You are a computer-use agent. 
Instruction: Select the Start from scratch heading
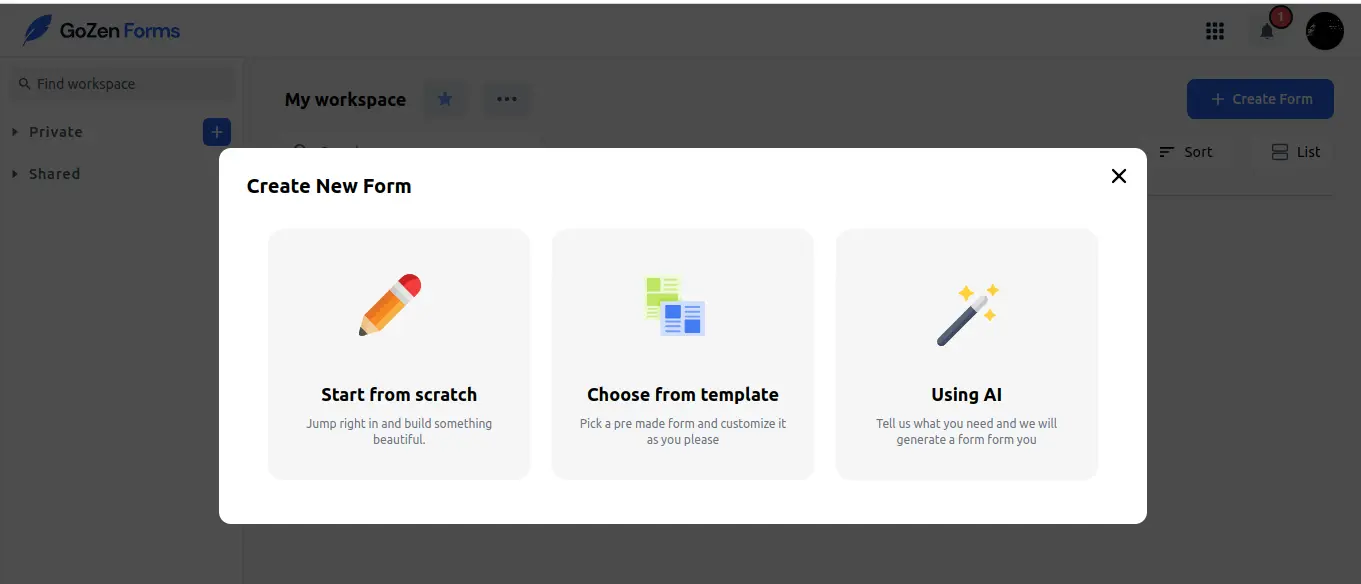[399, 394]
